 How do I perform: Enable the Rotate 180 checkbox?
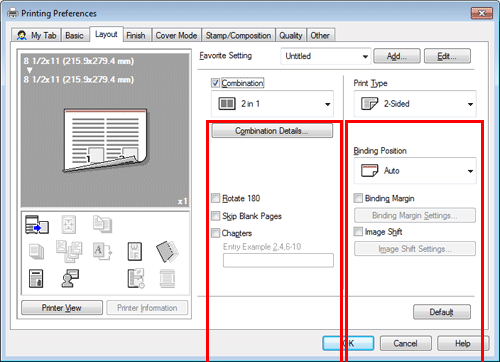pyautogui.click(x=216, y=198)
